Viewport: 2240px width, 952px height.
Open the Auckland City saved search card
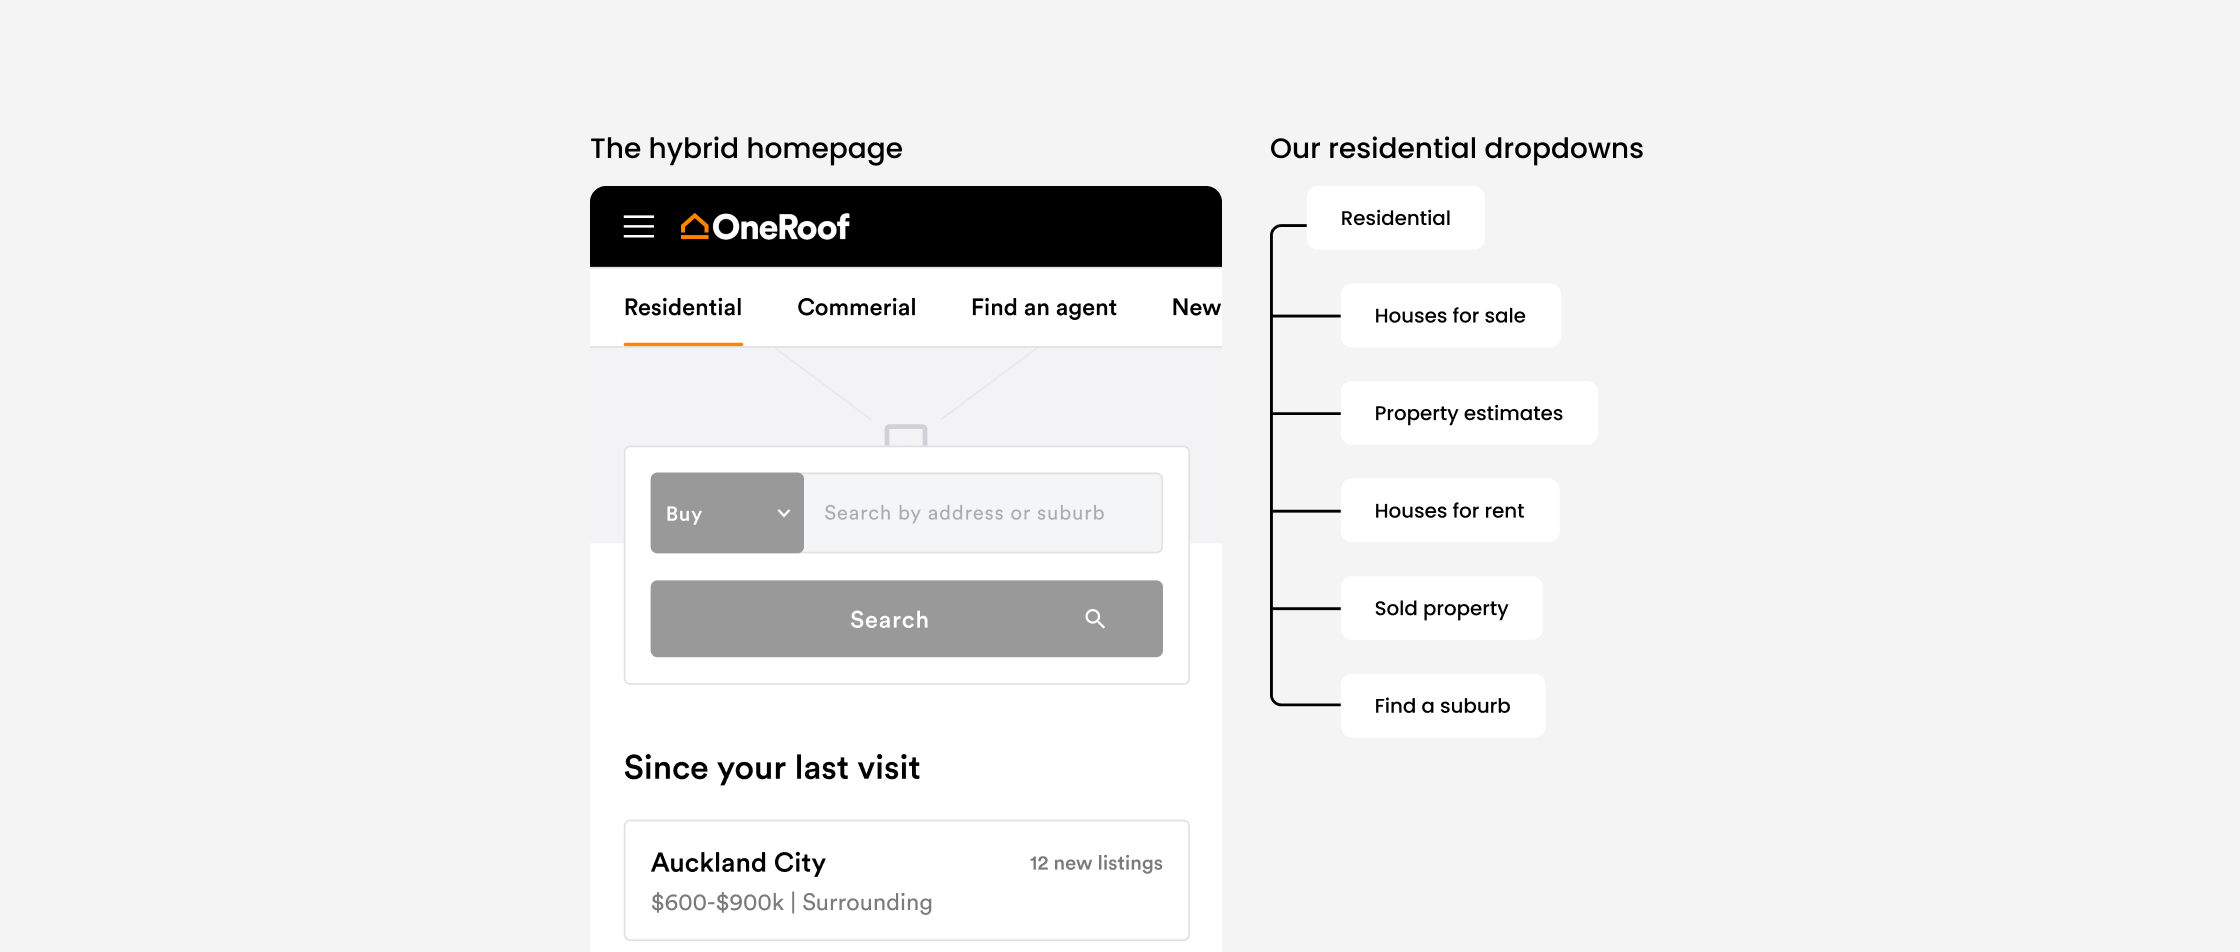906,881
